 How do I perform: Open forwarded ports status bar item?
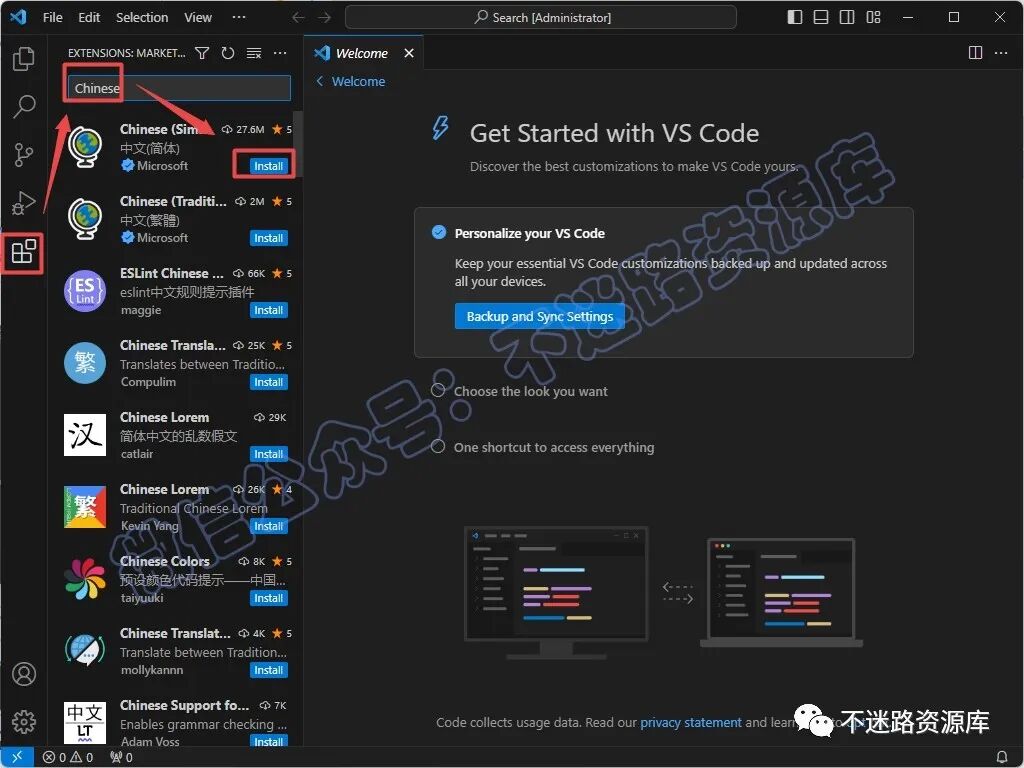[x=122, y=758]
